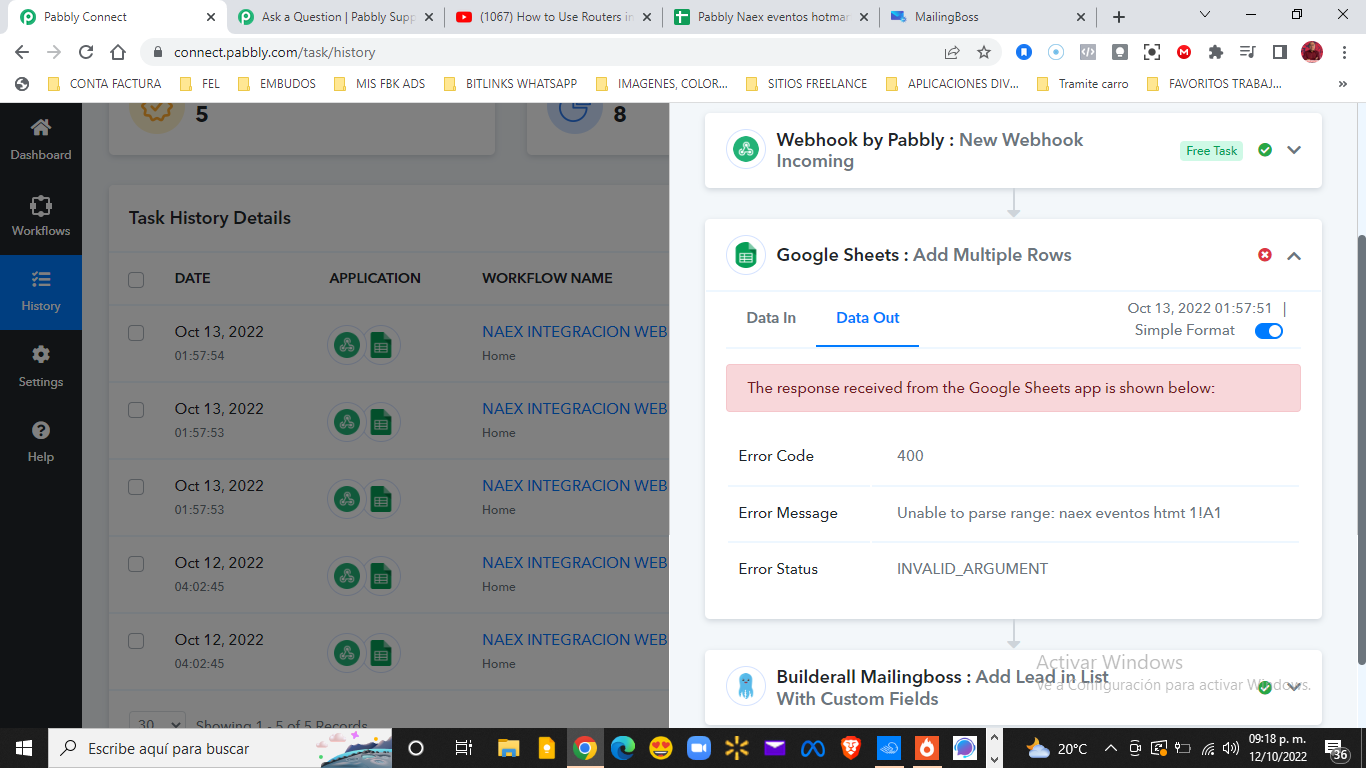Open the records-per-page dropdown showing 30
The height and width of the screenshot is (768, 1366).
[158, 724]
